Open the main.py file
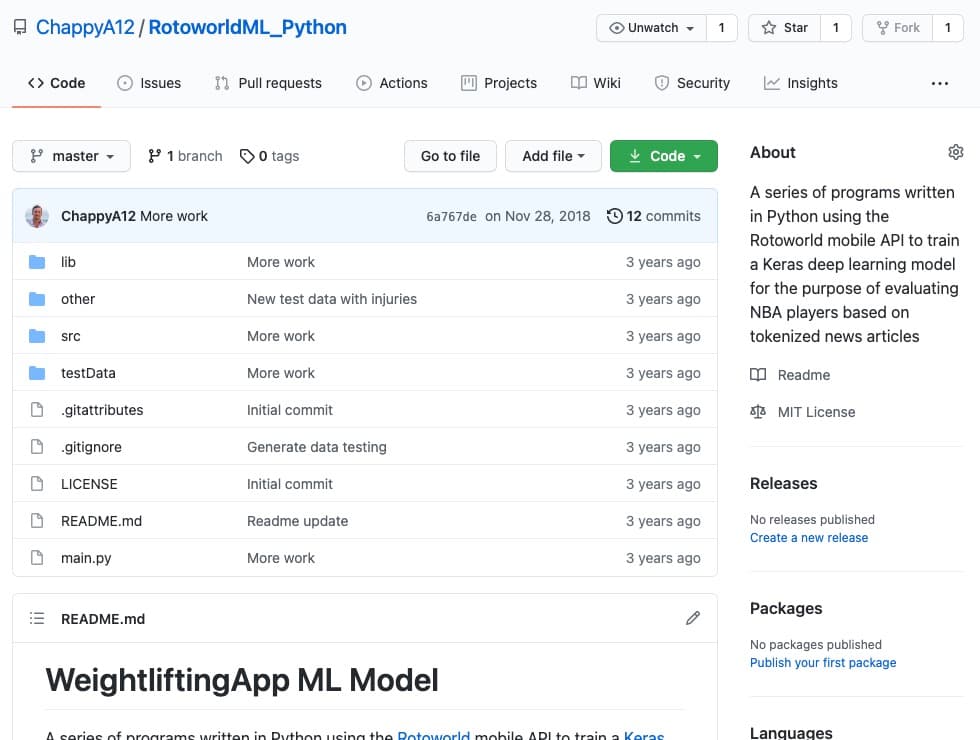The width and height of the screenshot is (980, 740). [86, 558]
